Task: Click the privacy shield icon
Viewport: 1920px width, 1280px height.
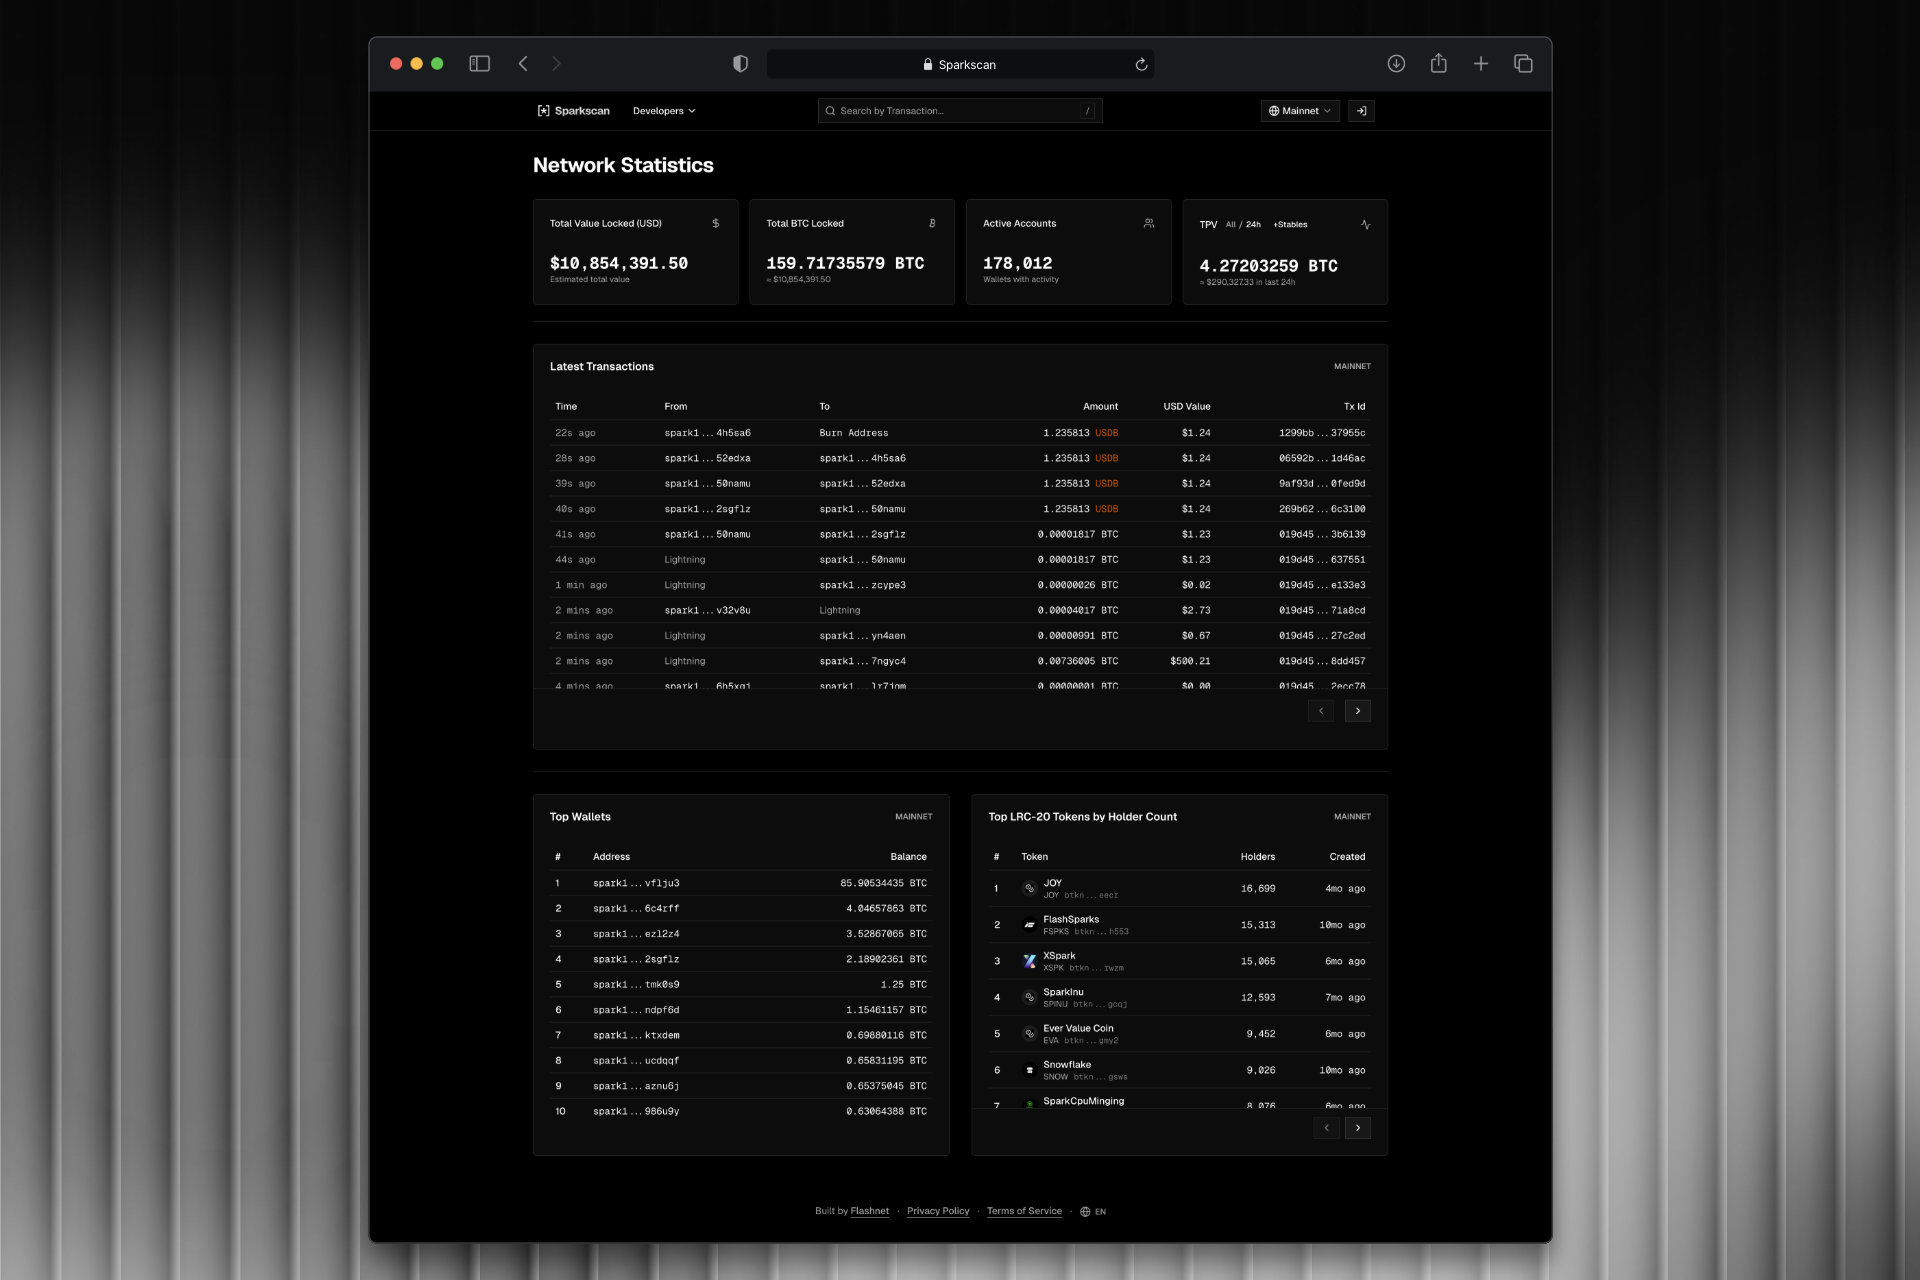Action: click(x=740, y=64)
